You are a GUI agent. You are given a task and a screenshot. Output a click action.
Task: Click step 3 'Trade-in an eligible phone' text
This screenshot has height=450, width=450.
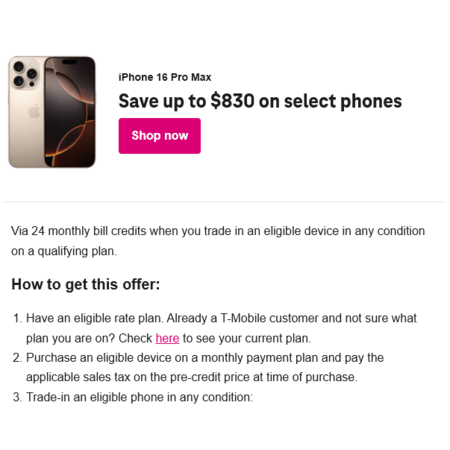click(x=139, y=397)
